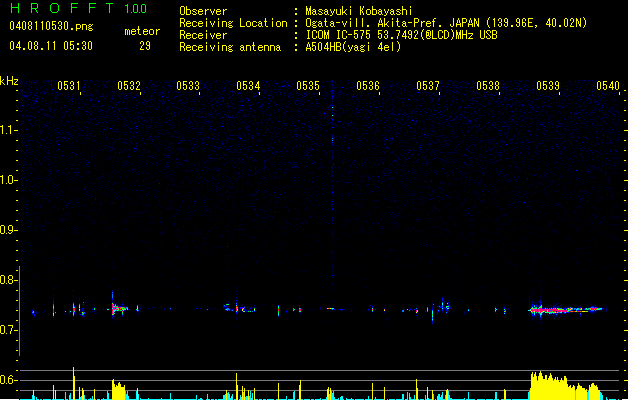Click the 'Receiving antenna' field label
629x400 pixels.
tap(230, 47)
